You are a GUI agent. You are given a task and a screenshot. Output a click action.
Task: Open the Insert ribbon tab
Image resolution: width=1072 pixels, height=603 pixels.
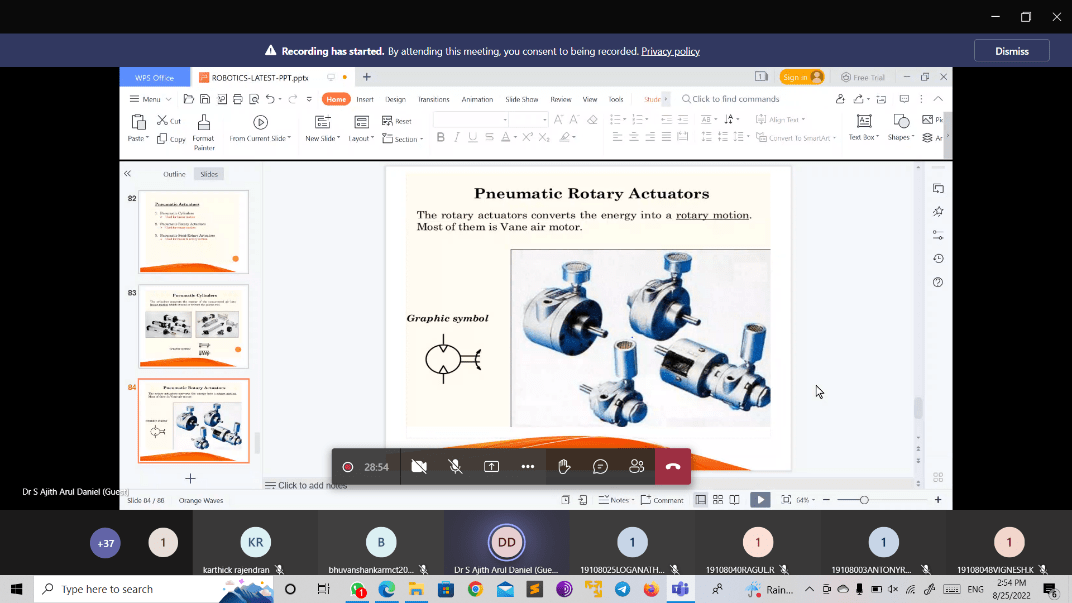coord(365,99)
